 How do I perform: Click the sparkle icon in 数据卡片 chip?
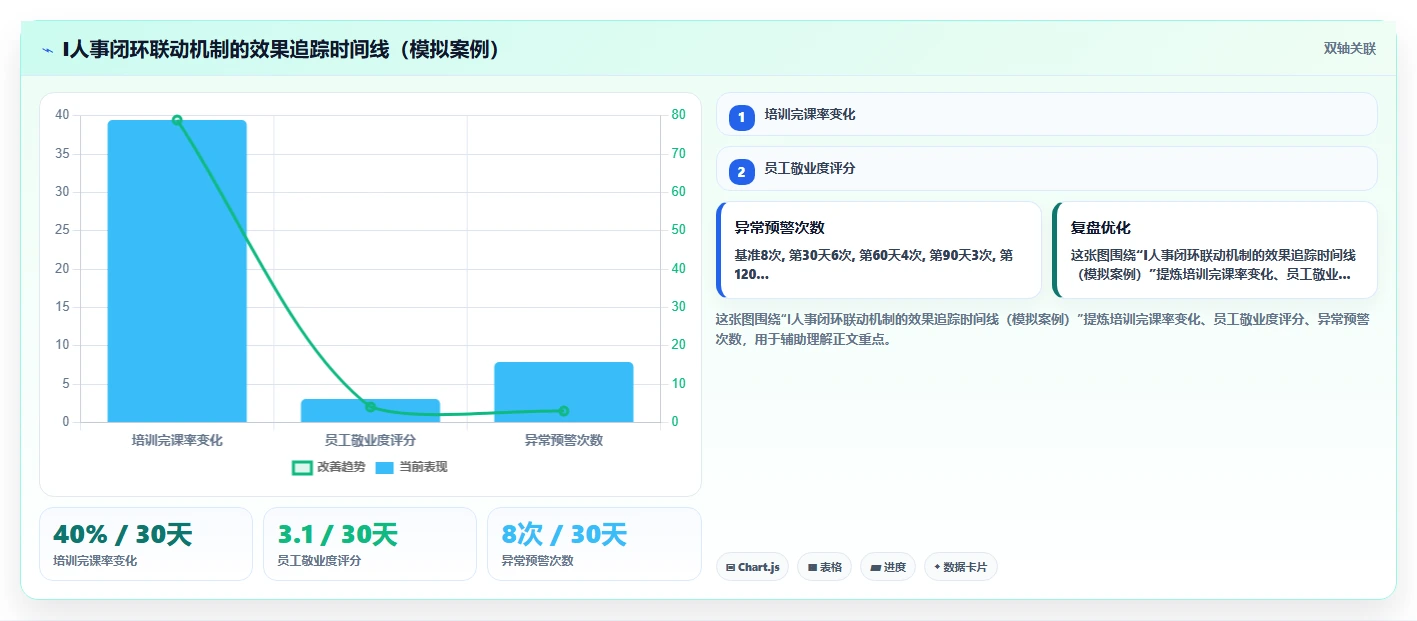tap(937, 567)
